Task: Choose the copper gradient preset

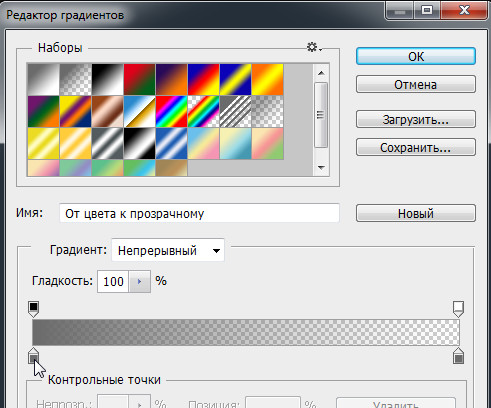Action: [108, 111]
